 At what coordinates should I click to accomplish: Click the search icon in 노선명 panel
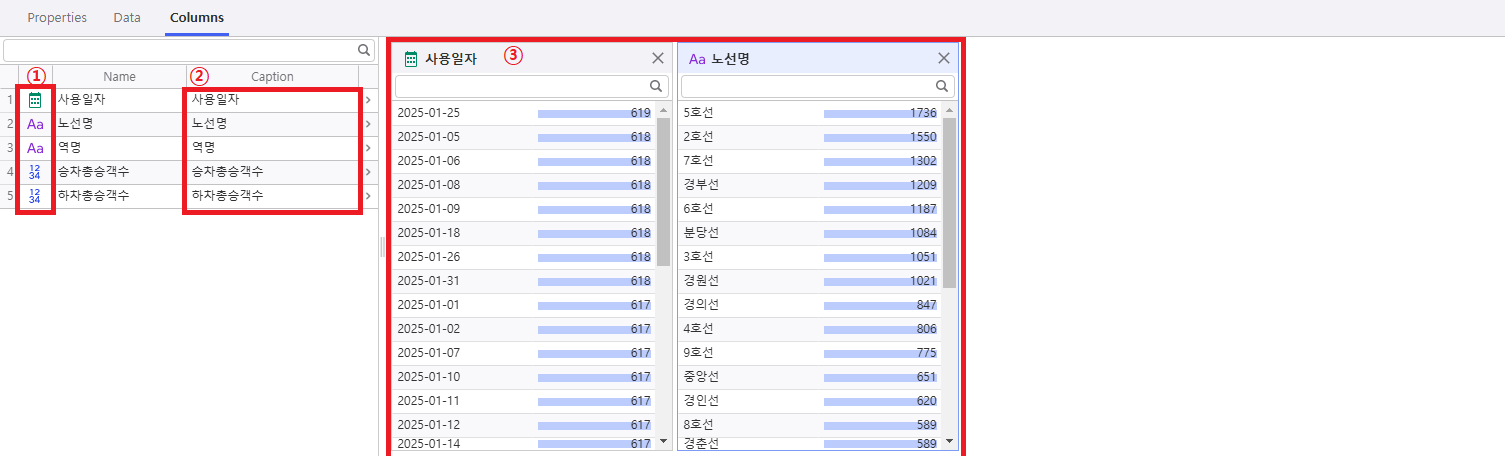click(x=942, y=86)
